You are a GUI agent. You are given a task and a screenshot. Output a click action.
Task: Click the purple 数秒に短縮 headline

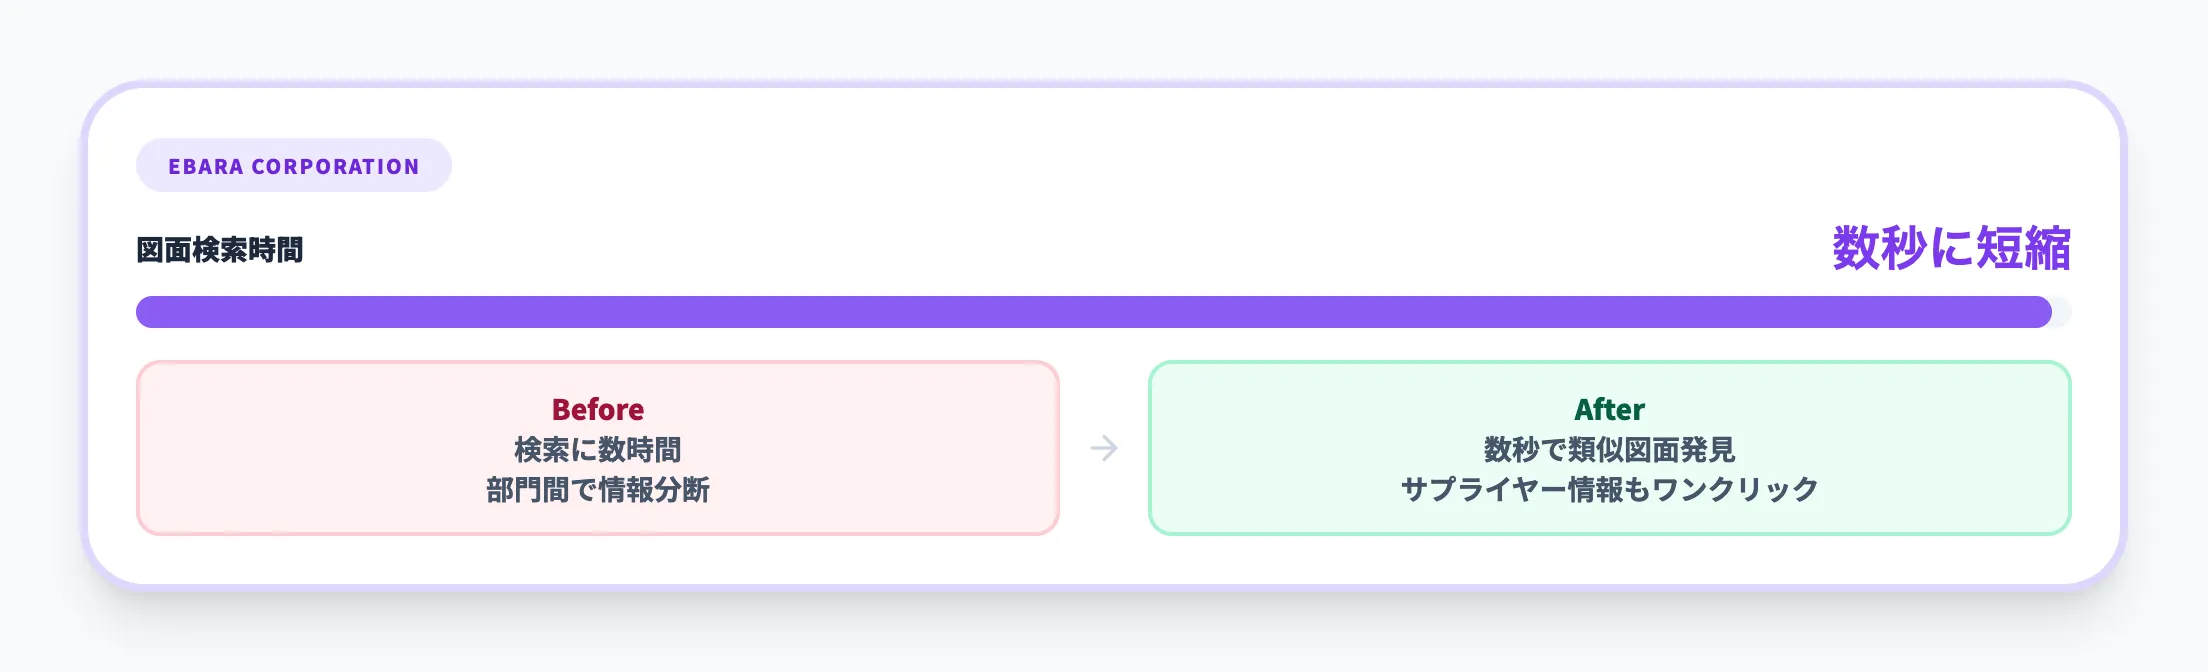point(1950,248)
